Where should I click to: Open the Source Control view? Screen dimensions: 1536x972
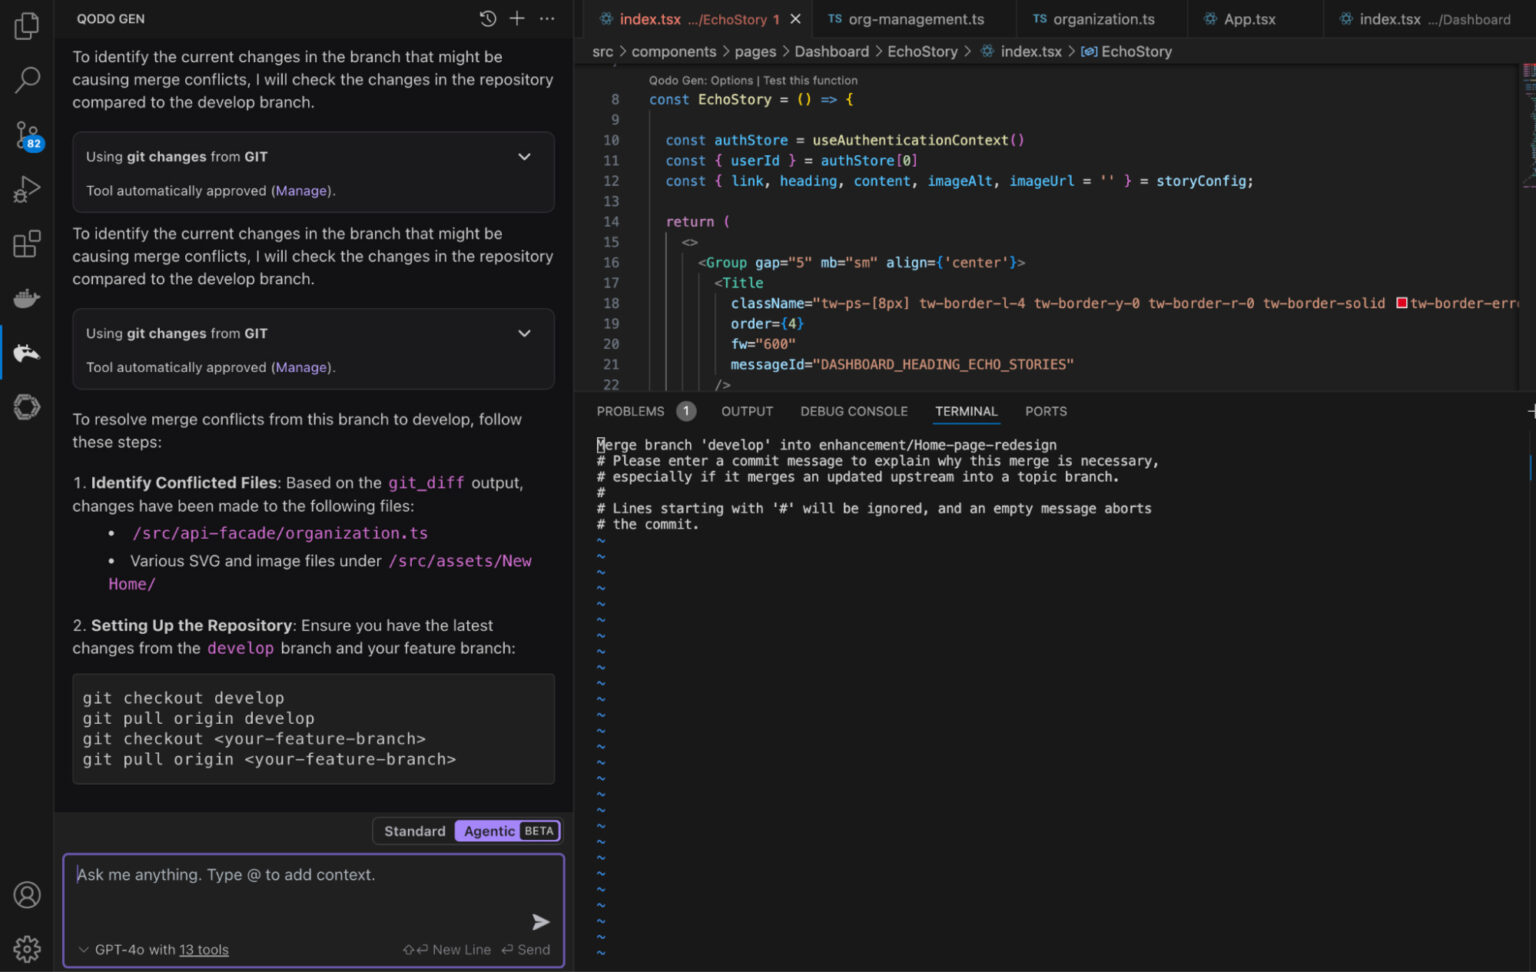click(x=27, y=133)
